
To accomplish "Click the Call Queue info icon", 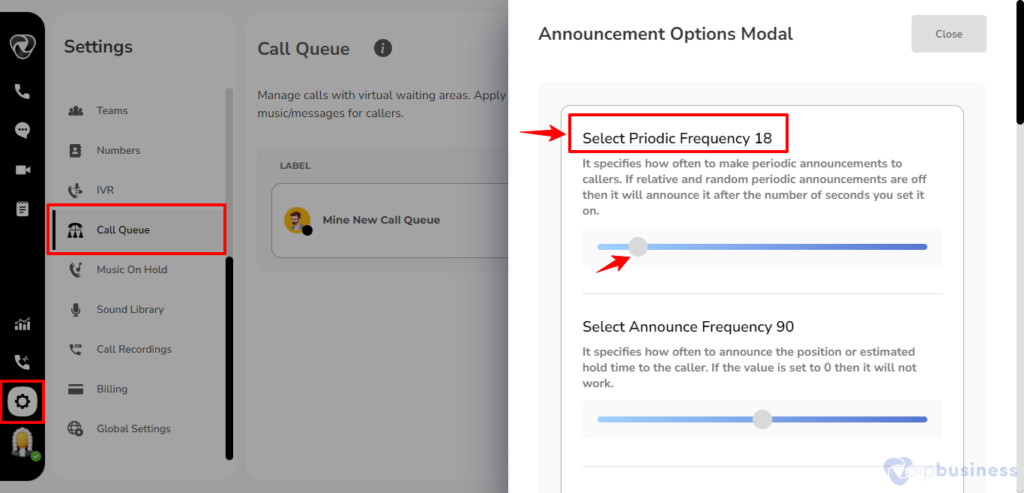I will (x=383, y=48).
